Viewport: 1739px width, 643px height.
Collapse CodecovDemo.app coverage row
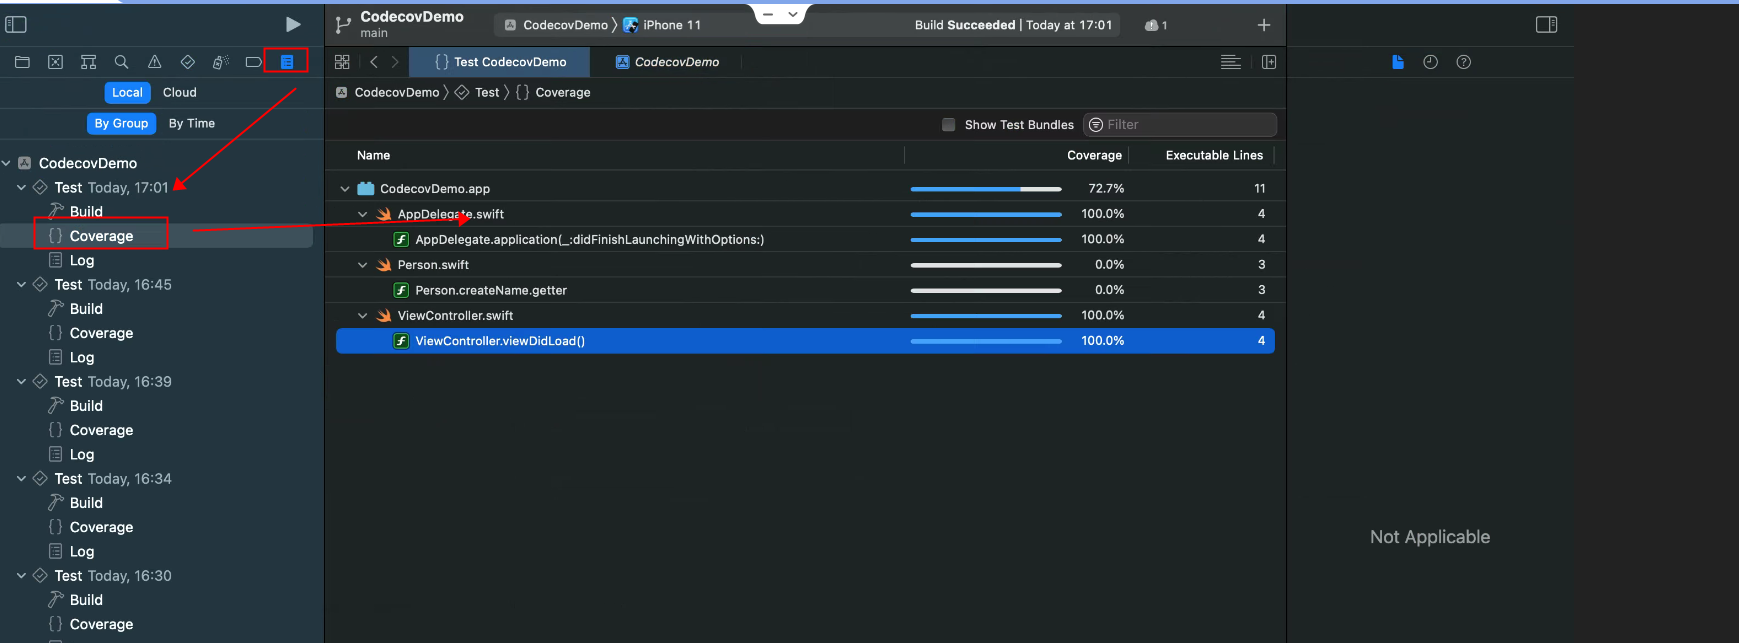click(345, 189)
